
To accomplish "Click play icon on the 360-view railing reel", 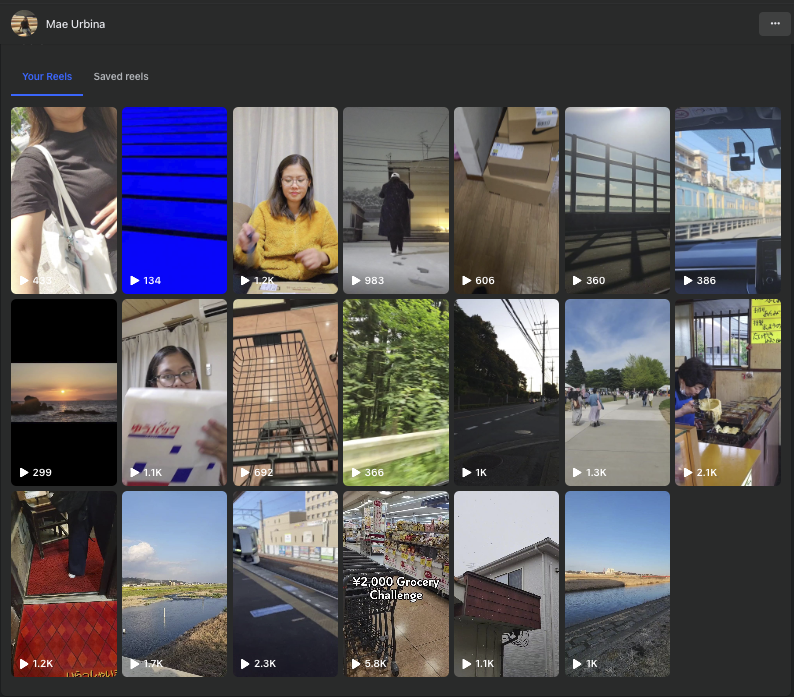I will coord(577,281).
